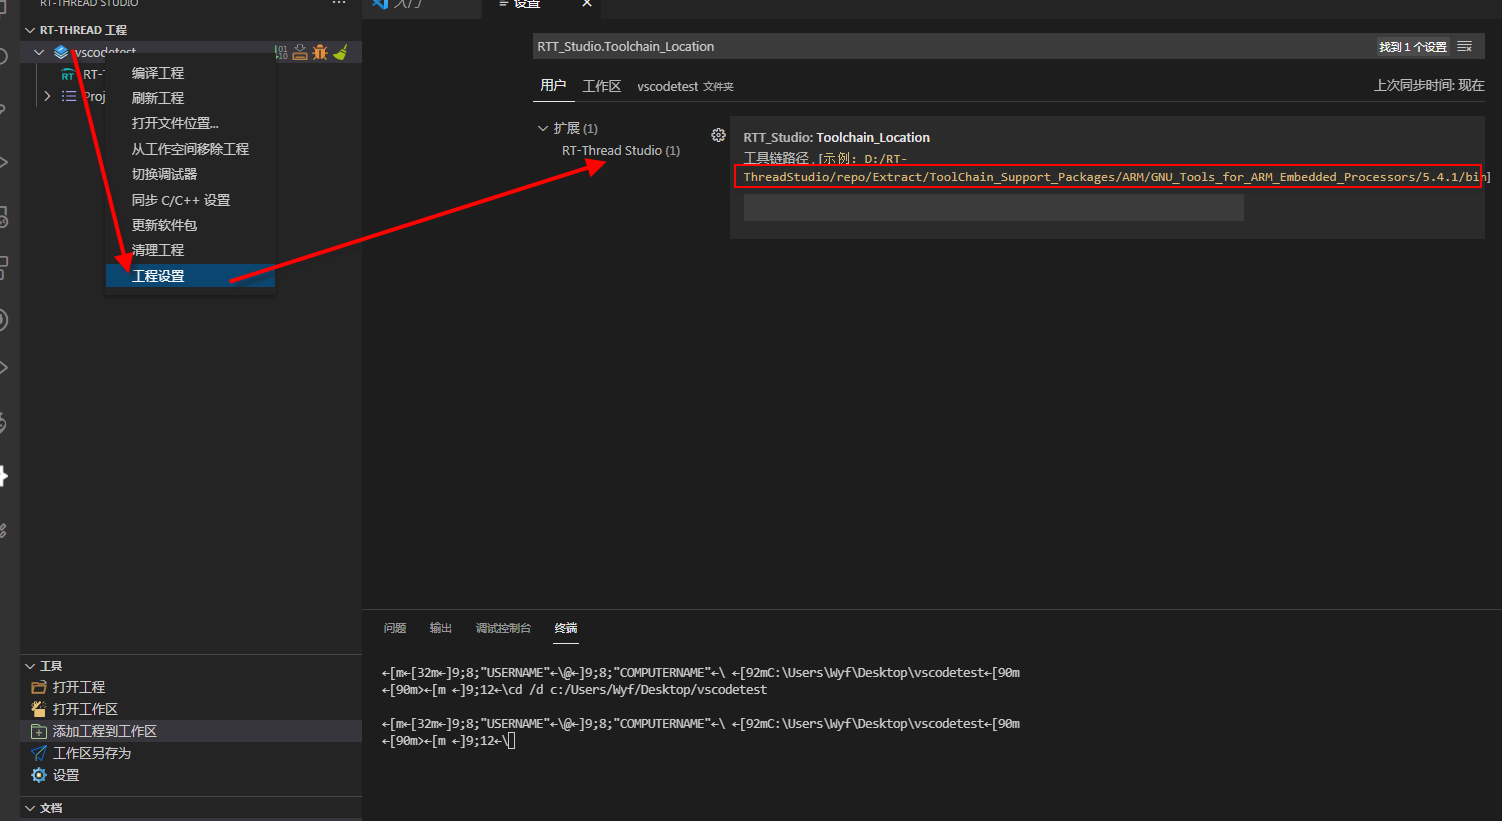The height and width of the screenshot is (821, 1502).
Task: Open the 输出 tab in the bottom panel
Action: (440, 628)
